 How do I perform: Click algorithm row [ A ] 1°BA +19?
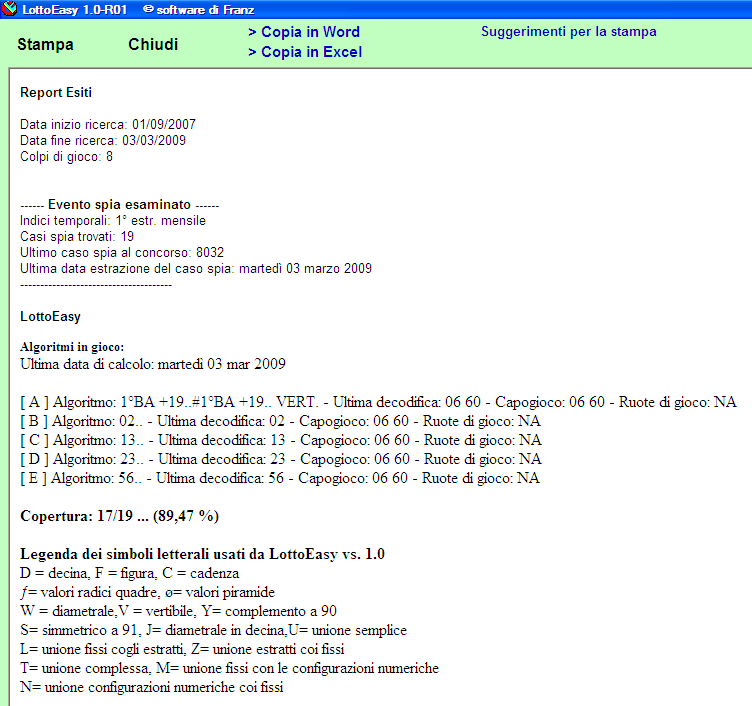tap(378, 402)
